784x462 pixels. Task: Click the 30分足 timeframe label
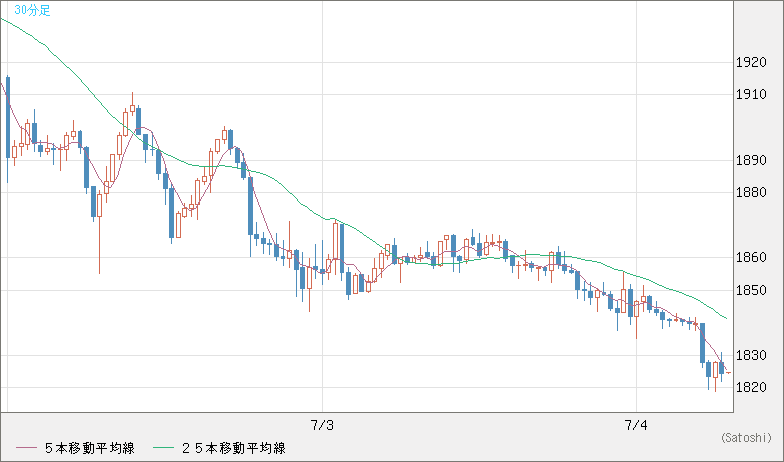32,10
